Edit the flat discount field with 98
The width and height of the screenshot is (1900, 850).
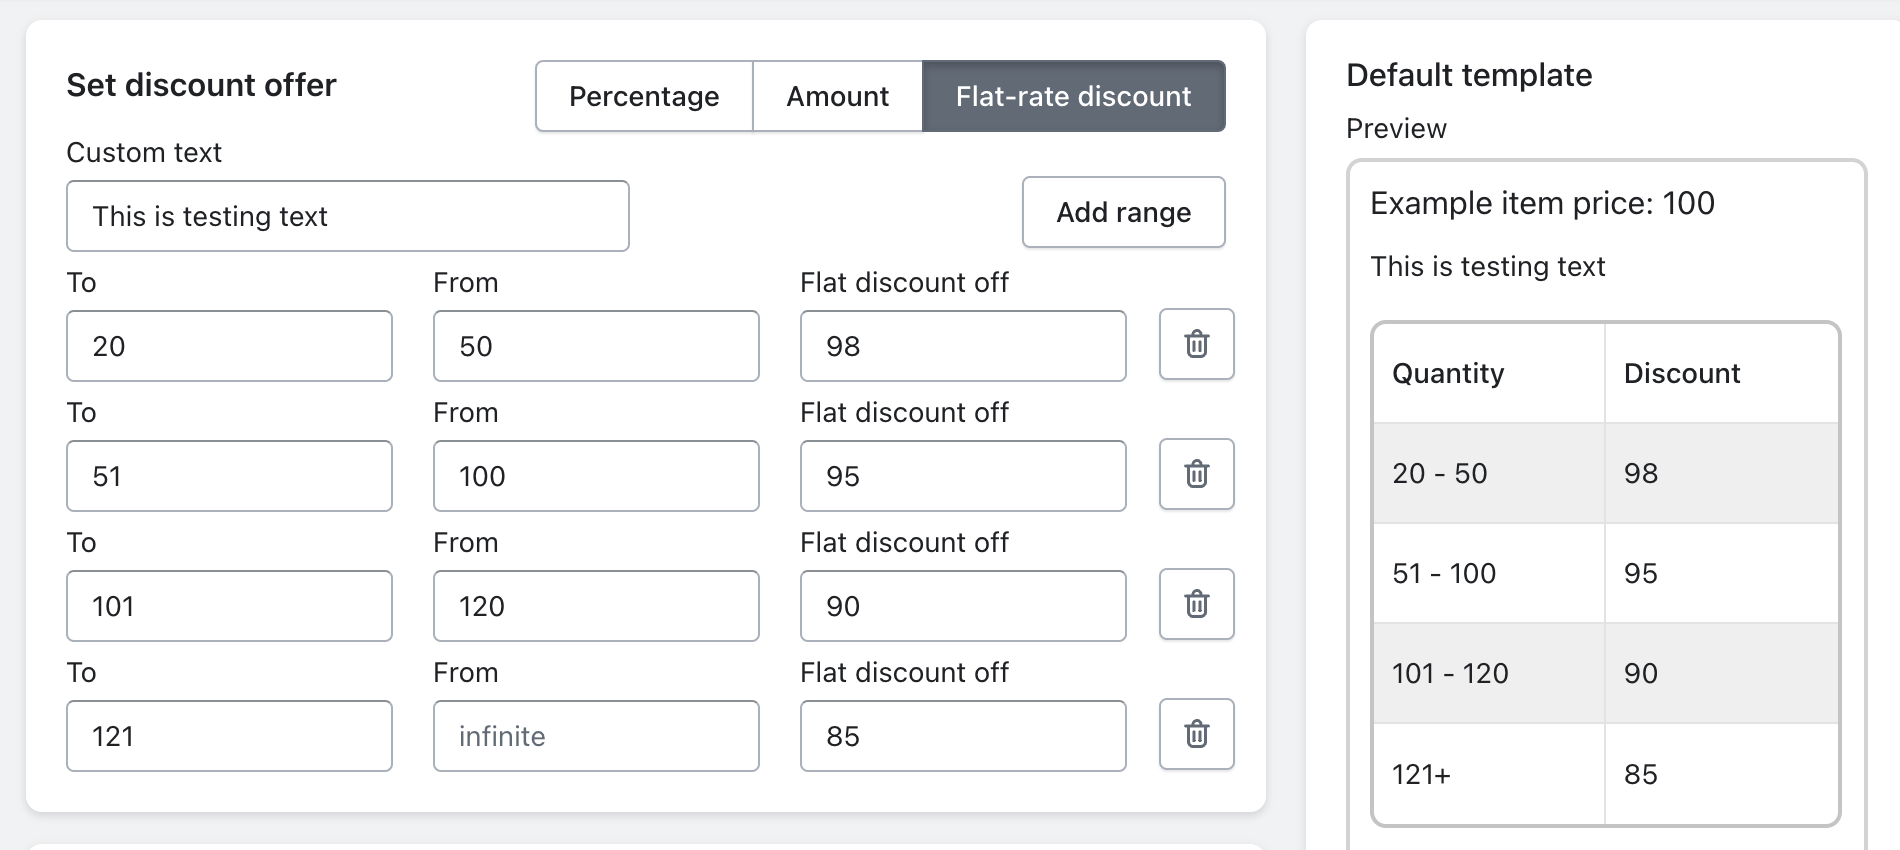click(x=963, y=346)
